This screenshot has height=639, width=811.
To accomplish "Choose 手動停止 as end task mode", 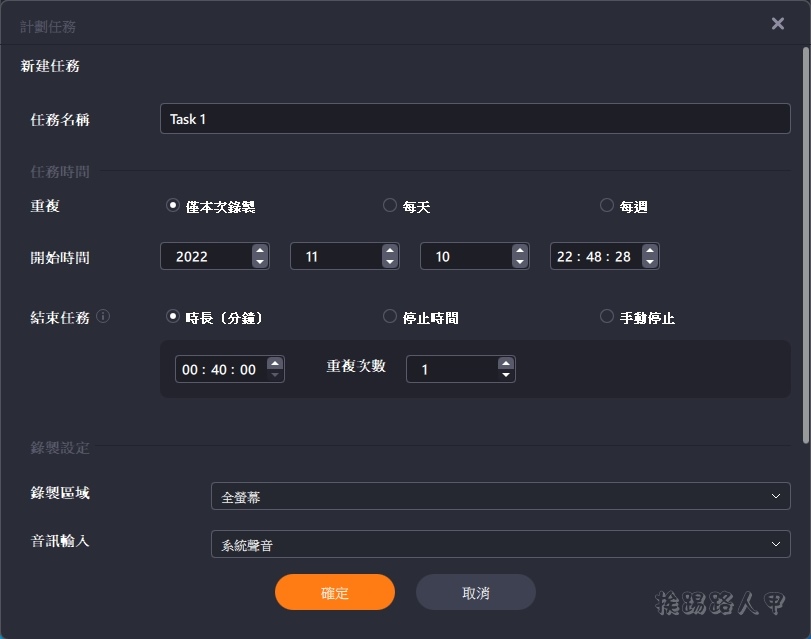I will pyautogui.click(x=607, y=317).
